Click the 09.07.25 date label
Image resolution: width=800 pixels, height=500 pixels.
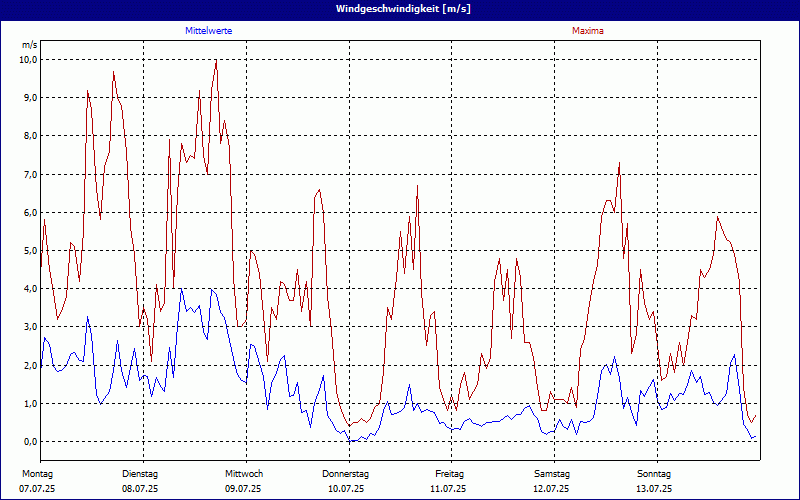point(243,489)
